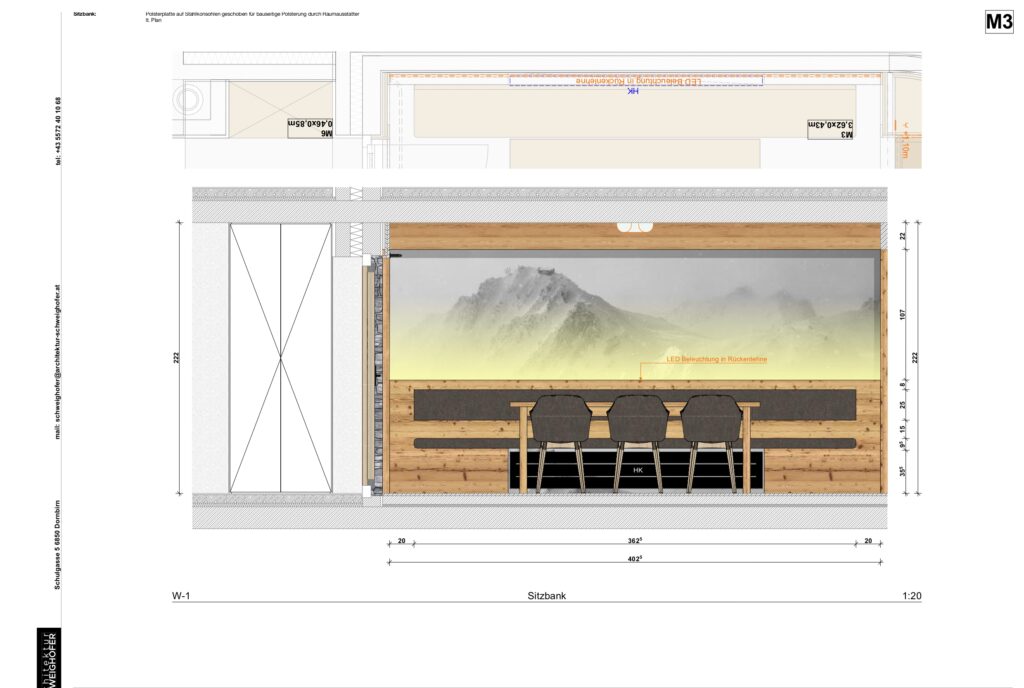The height and width of the screenshot is (688, 1024).
Task: Click the HK radiator label under the table
Action: click(x=638, y=470)
